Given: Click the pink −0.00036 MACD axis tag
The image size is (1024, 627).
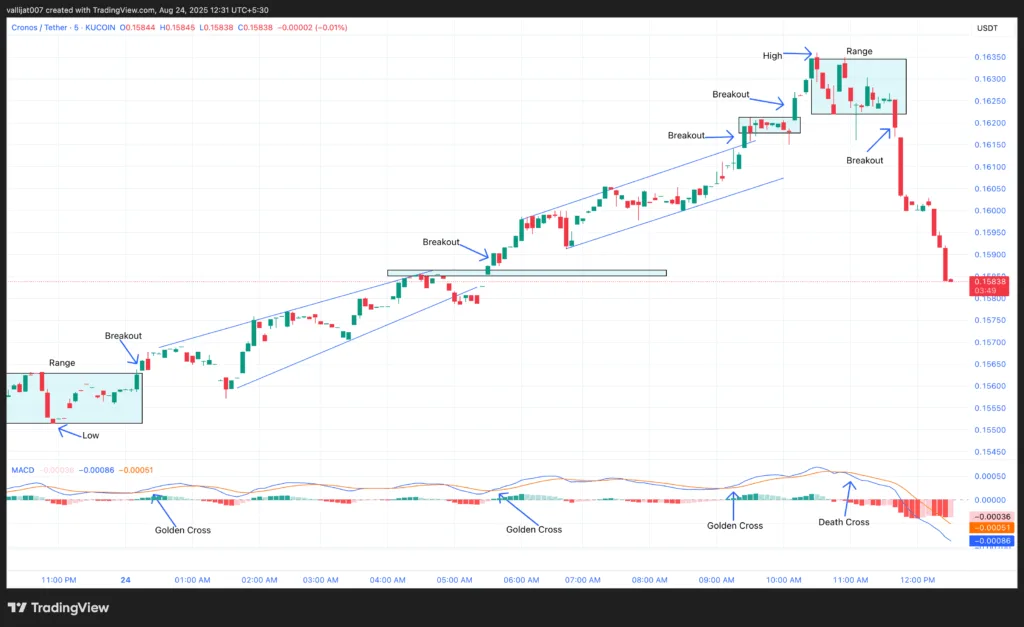Looking at the screenshot, I should point(992,517).
